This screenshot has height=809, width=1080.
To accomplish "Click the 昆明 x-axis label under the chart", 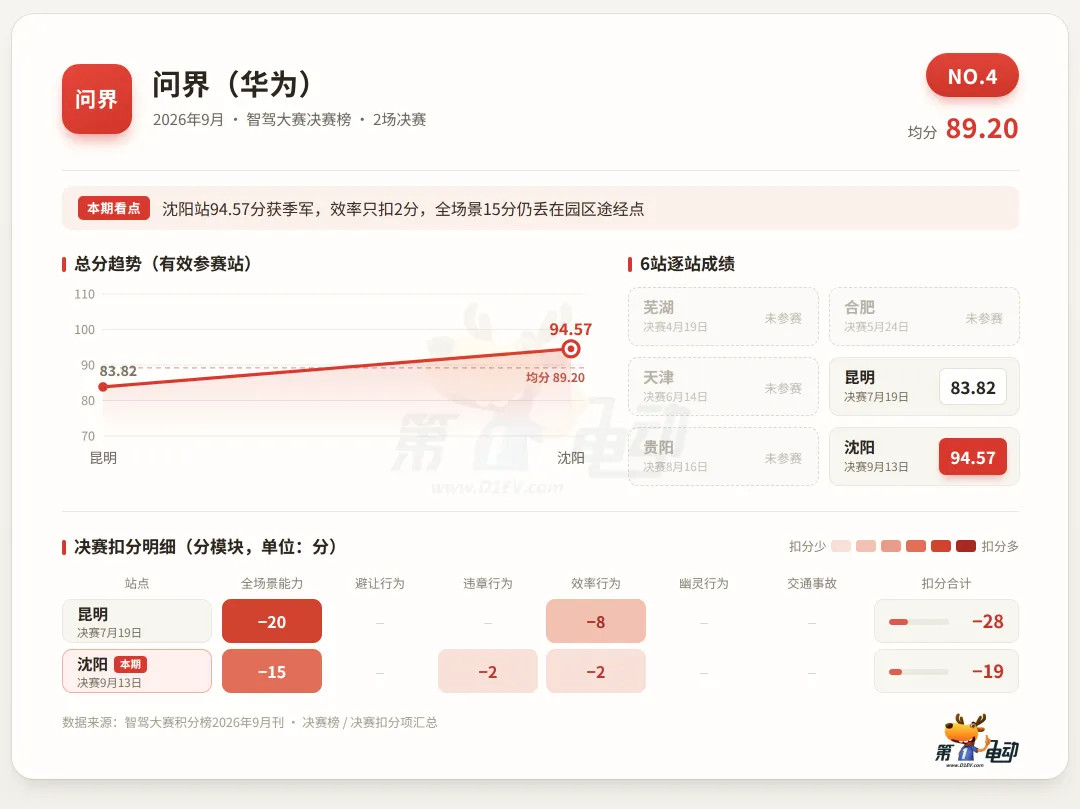I will click(103, 458).
